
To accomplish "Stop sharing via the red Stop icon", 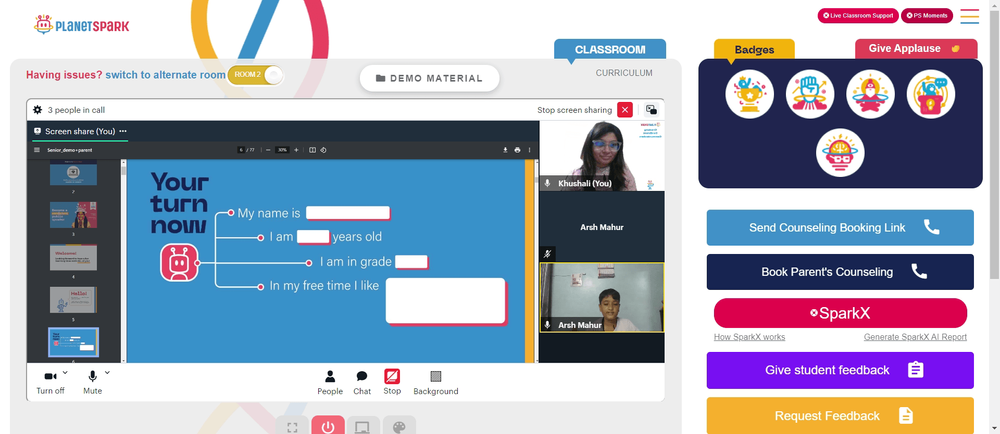I will [392, 382].
